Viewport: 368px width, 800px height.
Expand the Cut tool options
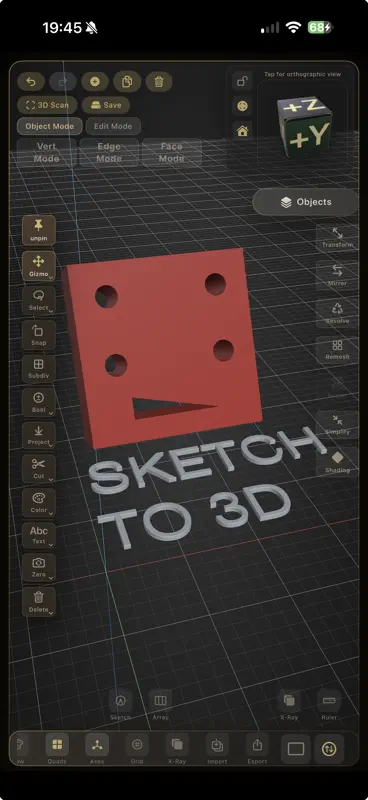39,468
